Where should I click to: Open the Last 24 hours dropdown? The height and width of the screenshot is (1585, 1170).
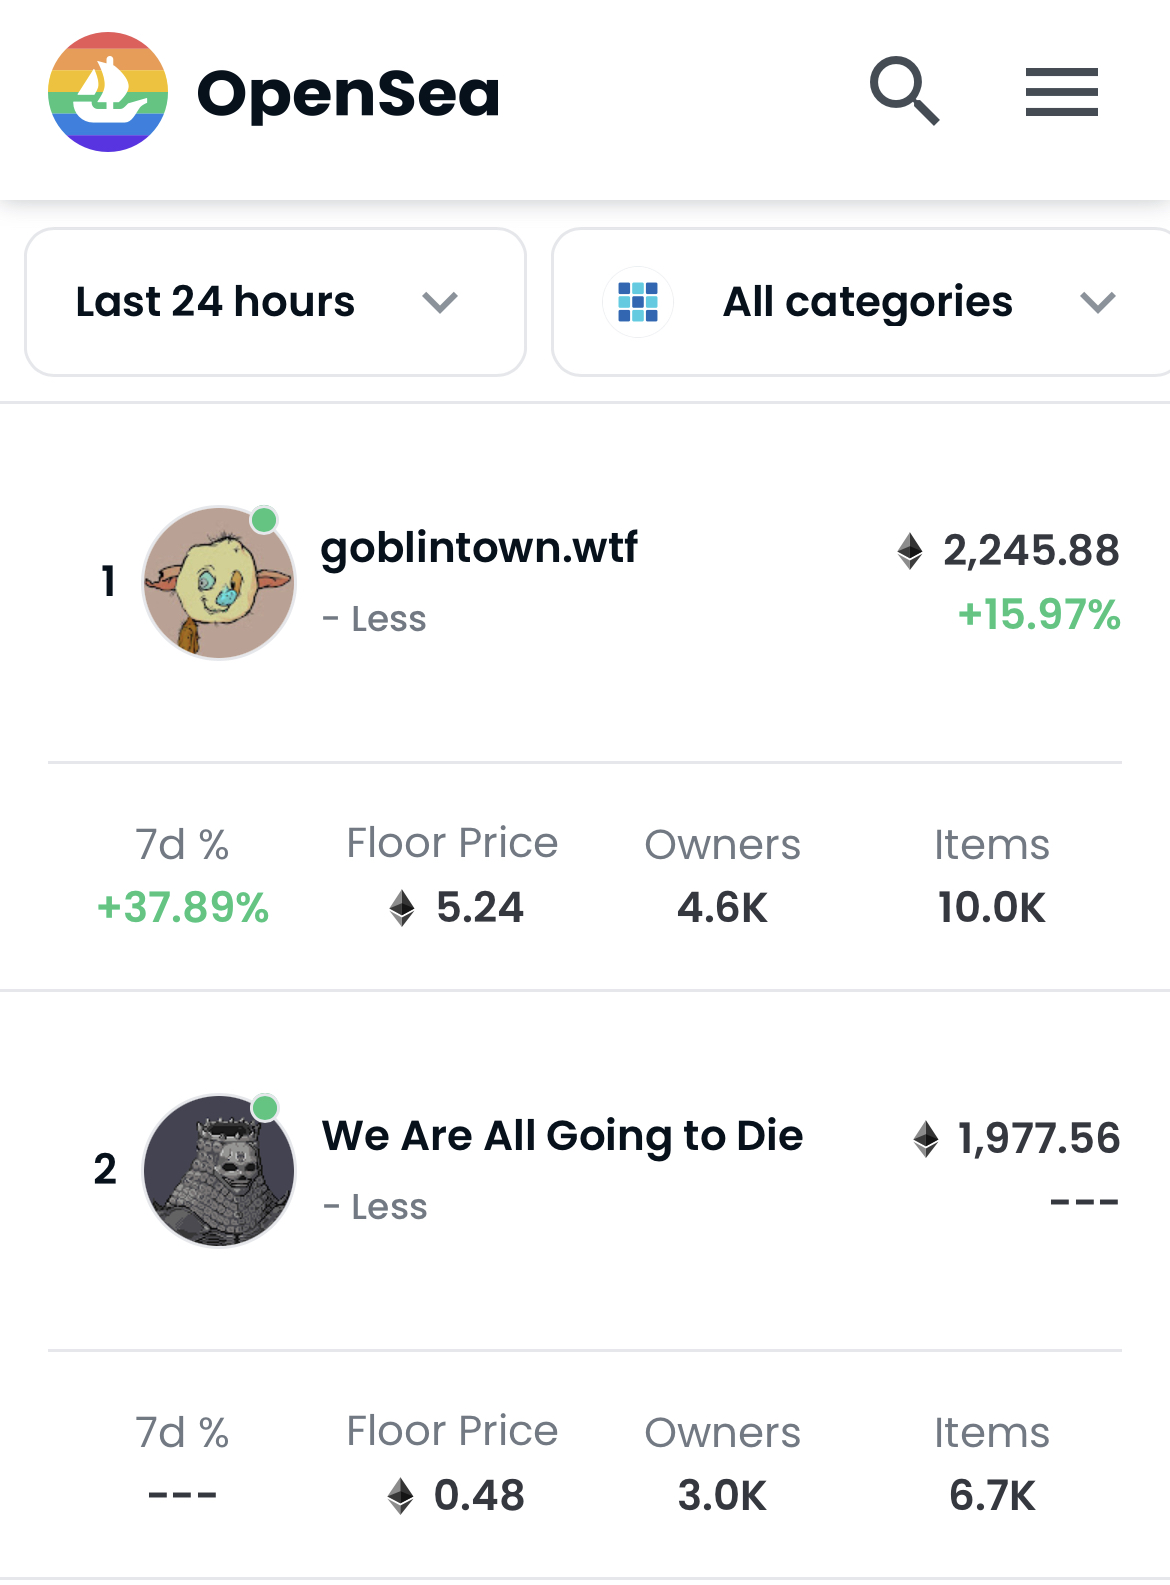(273, 301)
